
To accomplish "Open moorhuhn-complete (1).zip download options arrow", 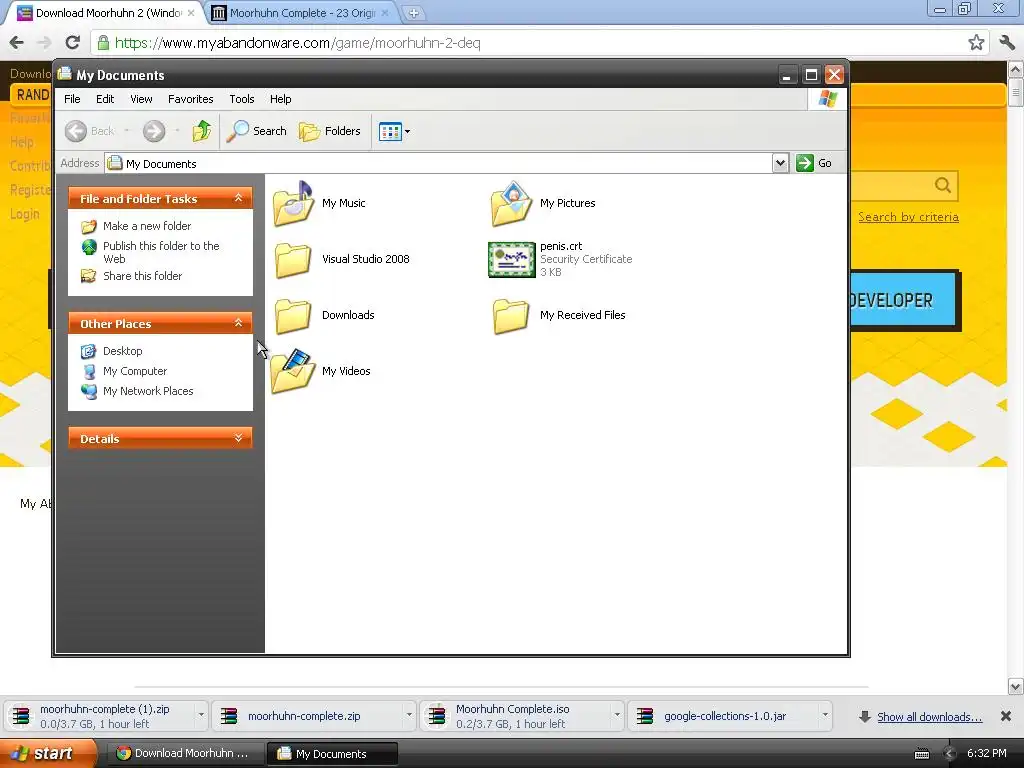I will click(x=201, y=715).
